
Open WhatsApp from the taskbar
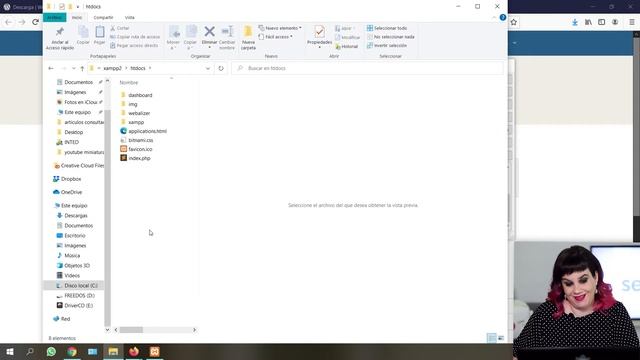click(x=51, y=352)
